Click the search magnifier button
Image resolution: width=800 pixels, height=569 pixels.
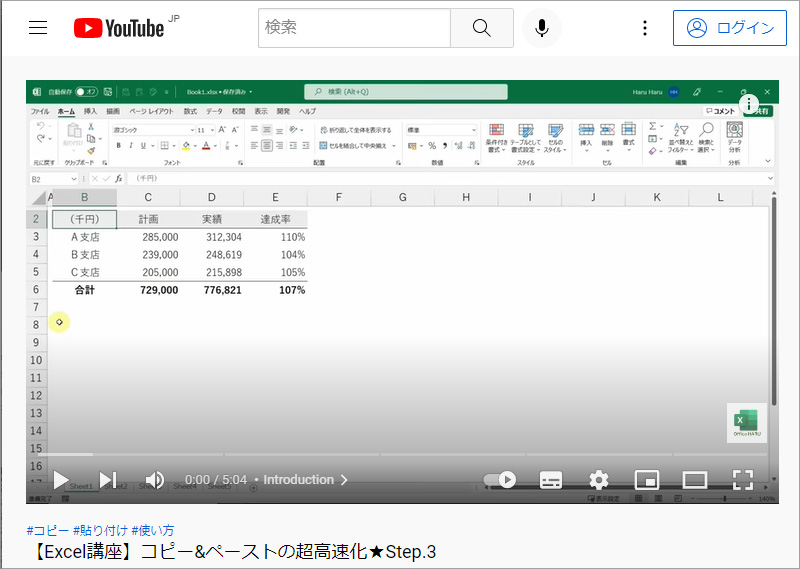click(x=482, y=28)
